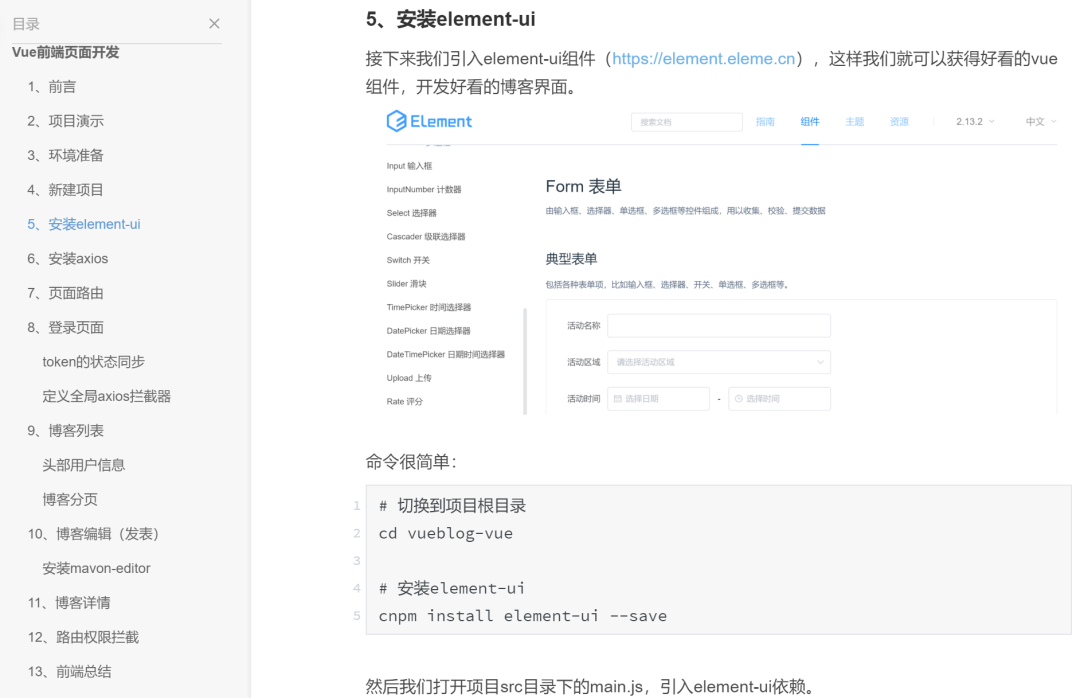Jump to 10、博客编辑（发表）
The image size is (1080, 698).
tap(94, 535)
